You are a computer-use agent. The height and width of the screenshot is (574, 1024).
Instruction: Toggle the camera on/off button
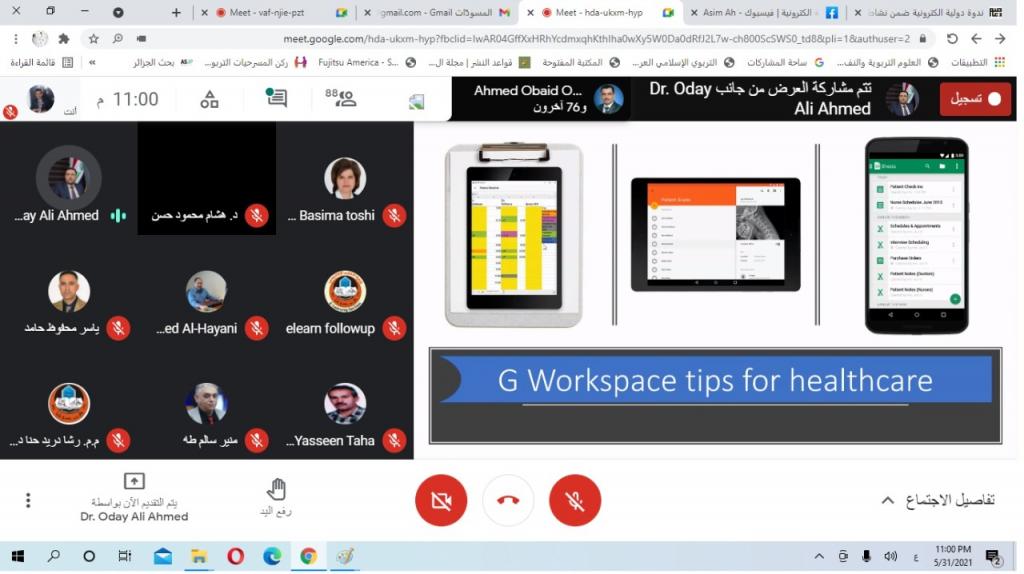tap(441, 500)
